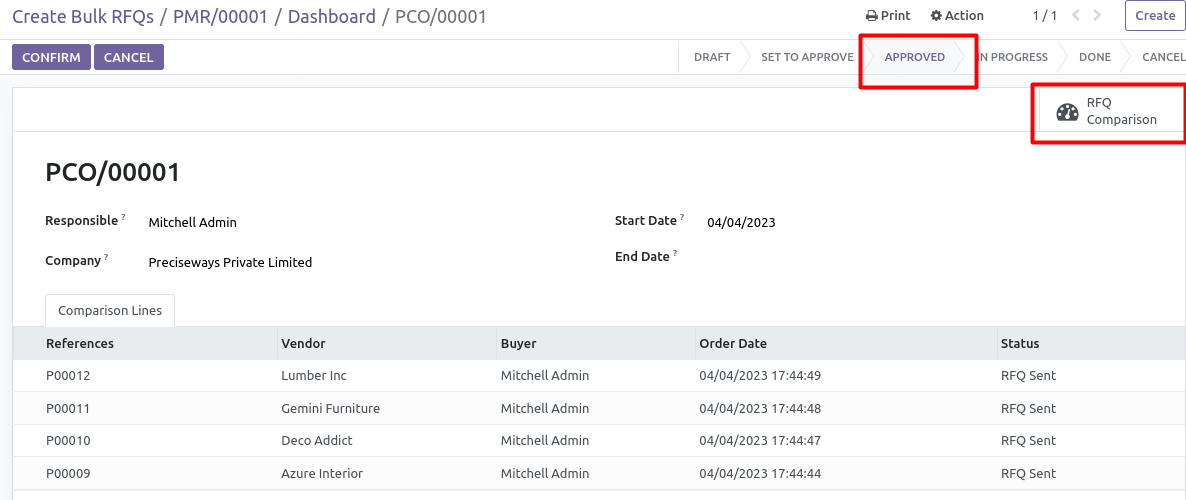Screen dimensions: 1186x500
Task: Click the Confirm button
Action: (51, 57)
